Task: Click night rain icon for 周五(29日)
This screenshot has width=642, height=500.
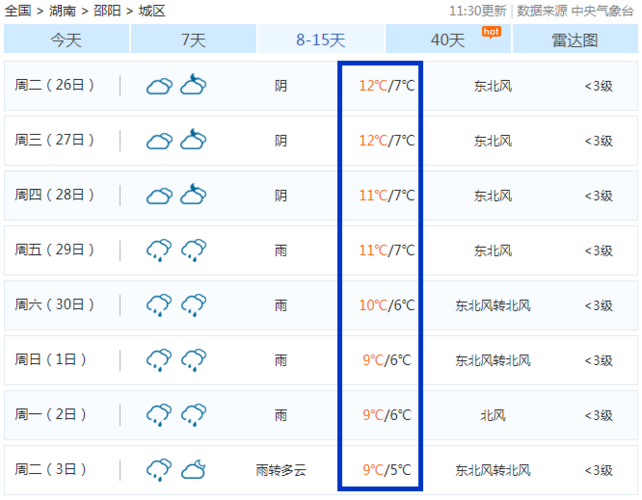Action: pos(194,250)
